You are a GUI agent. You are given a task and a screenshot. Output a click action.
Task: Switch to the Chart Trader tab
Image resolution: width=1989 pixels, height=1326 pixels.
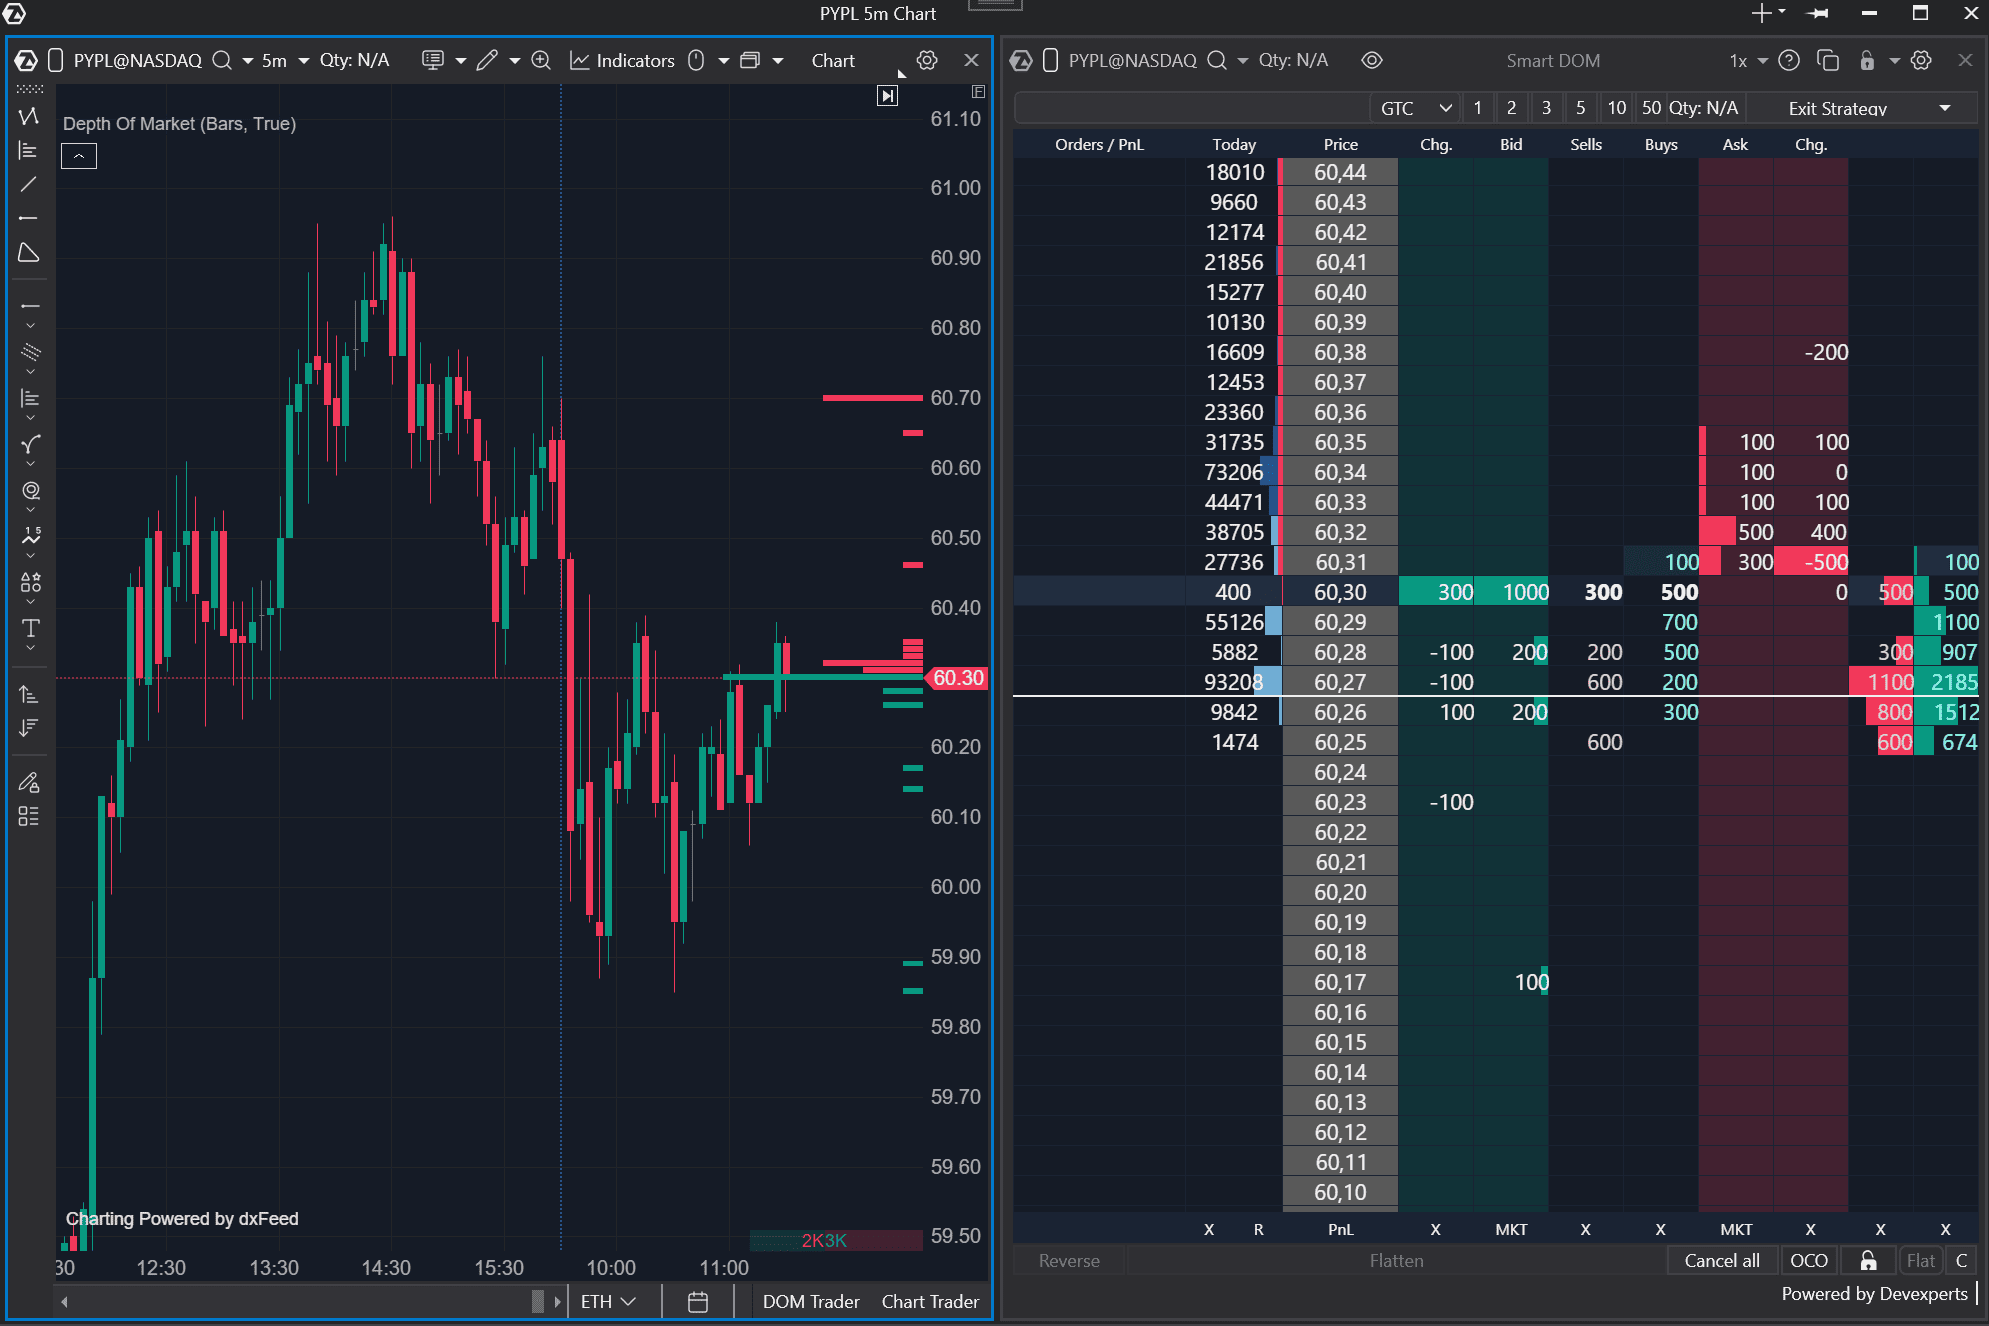pyautogui.click(x=930, y=1301)
